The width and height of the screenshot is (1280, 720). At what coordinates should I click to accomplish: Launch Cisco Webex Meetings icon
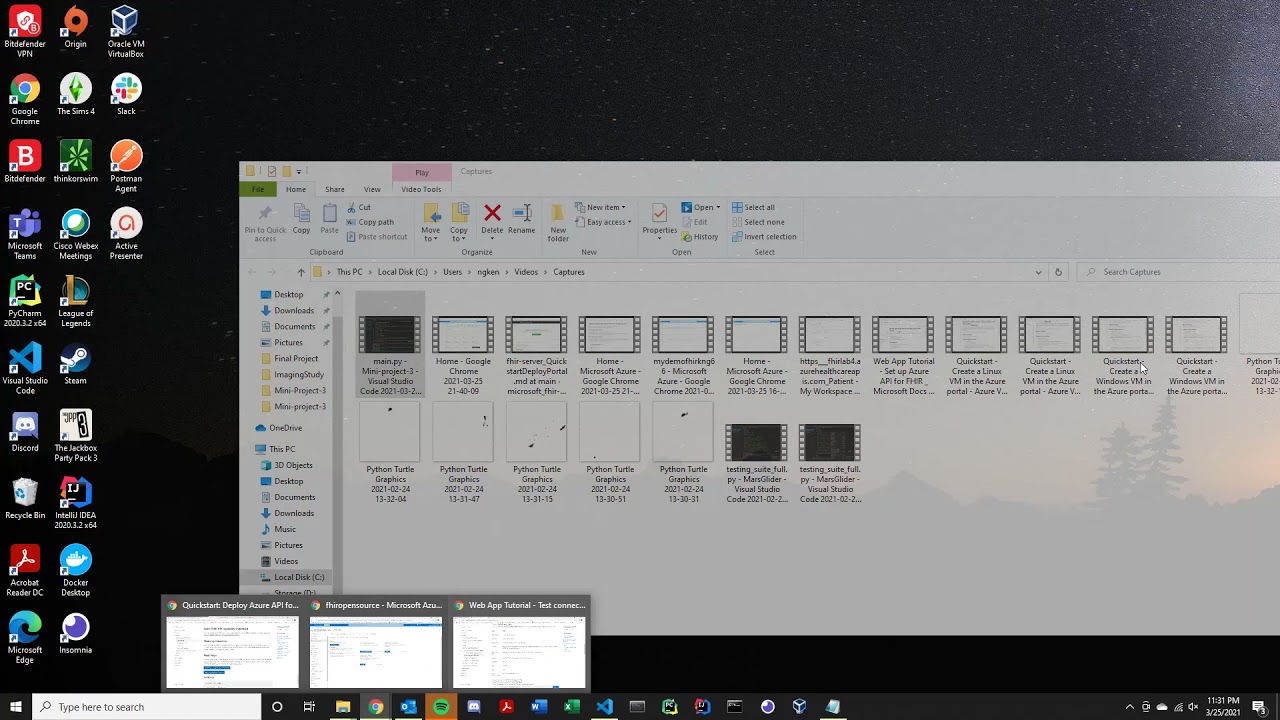[x=75, y=233]
